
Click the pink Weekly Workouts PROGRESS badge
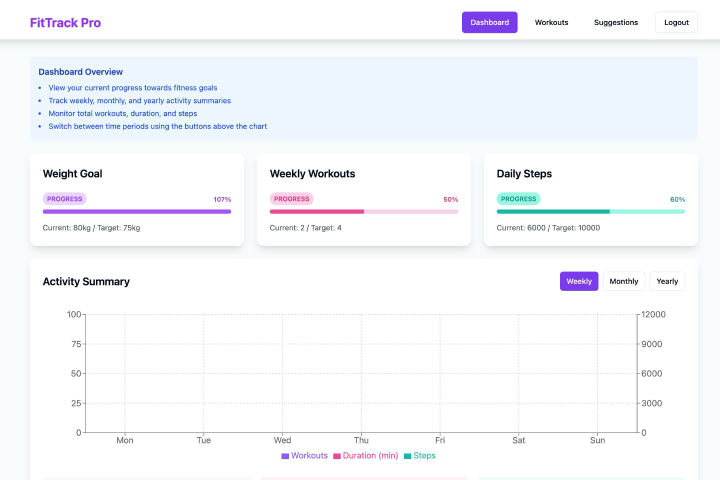[x=291, y=199]
